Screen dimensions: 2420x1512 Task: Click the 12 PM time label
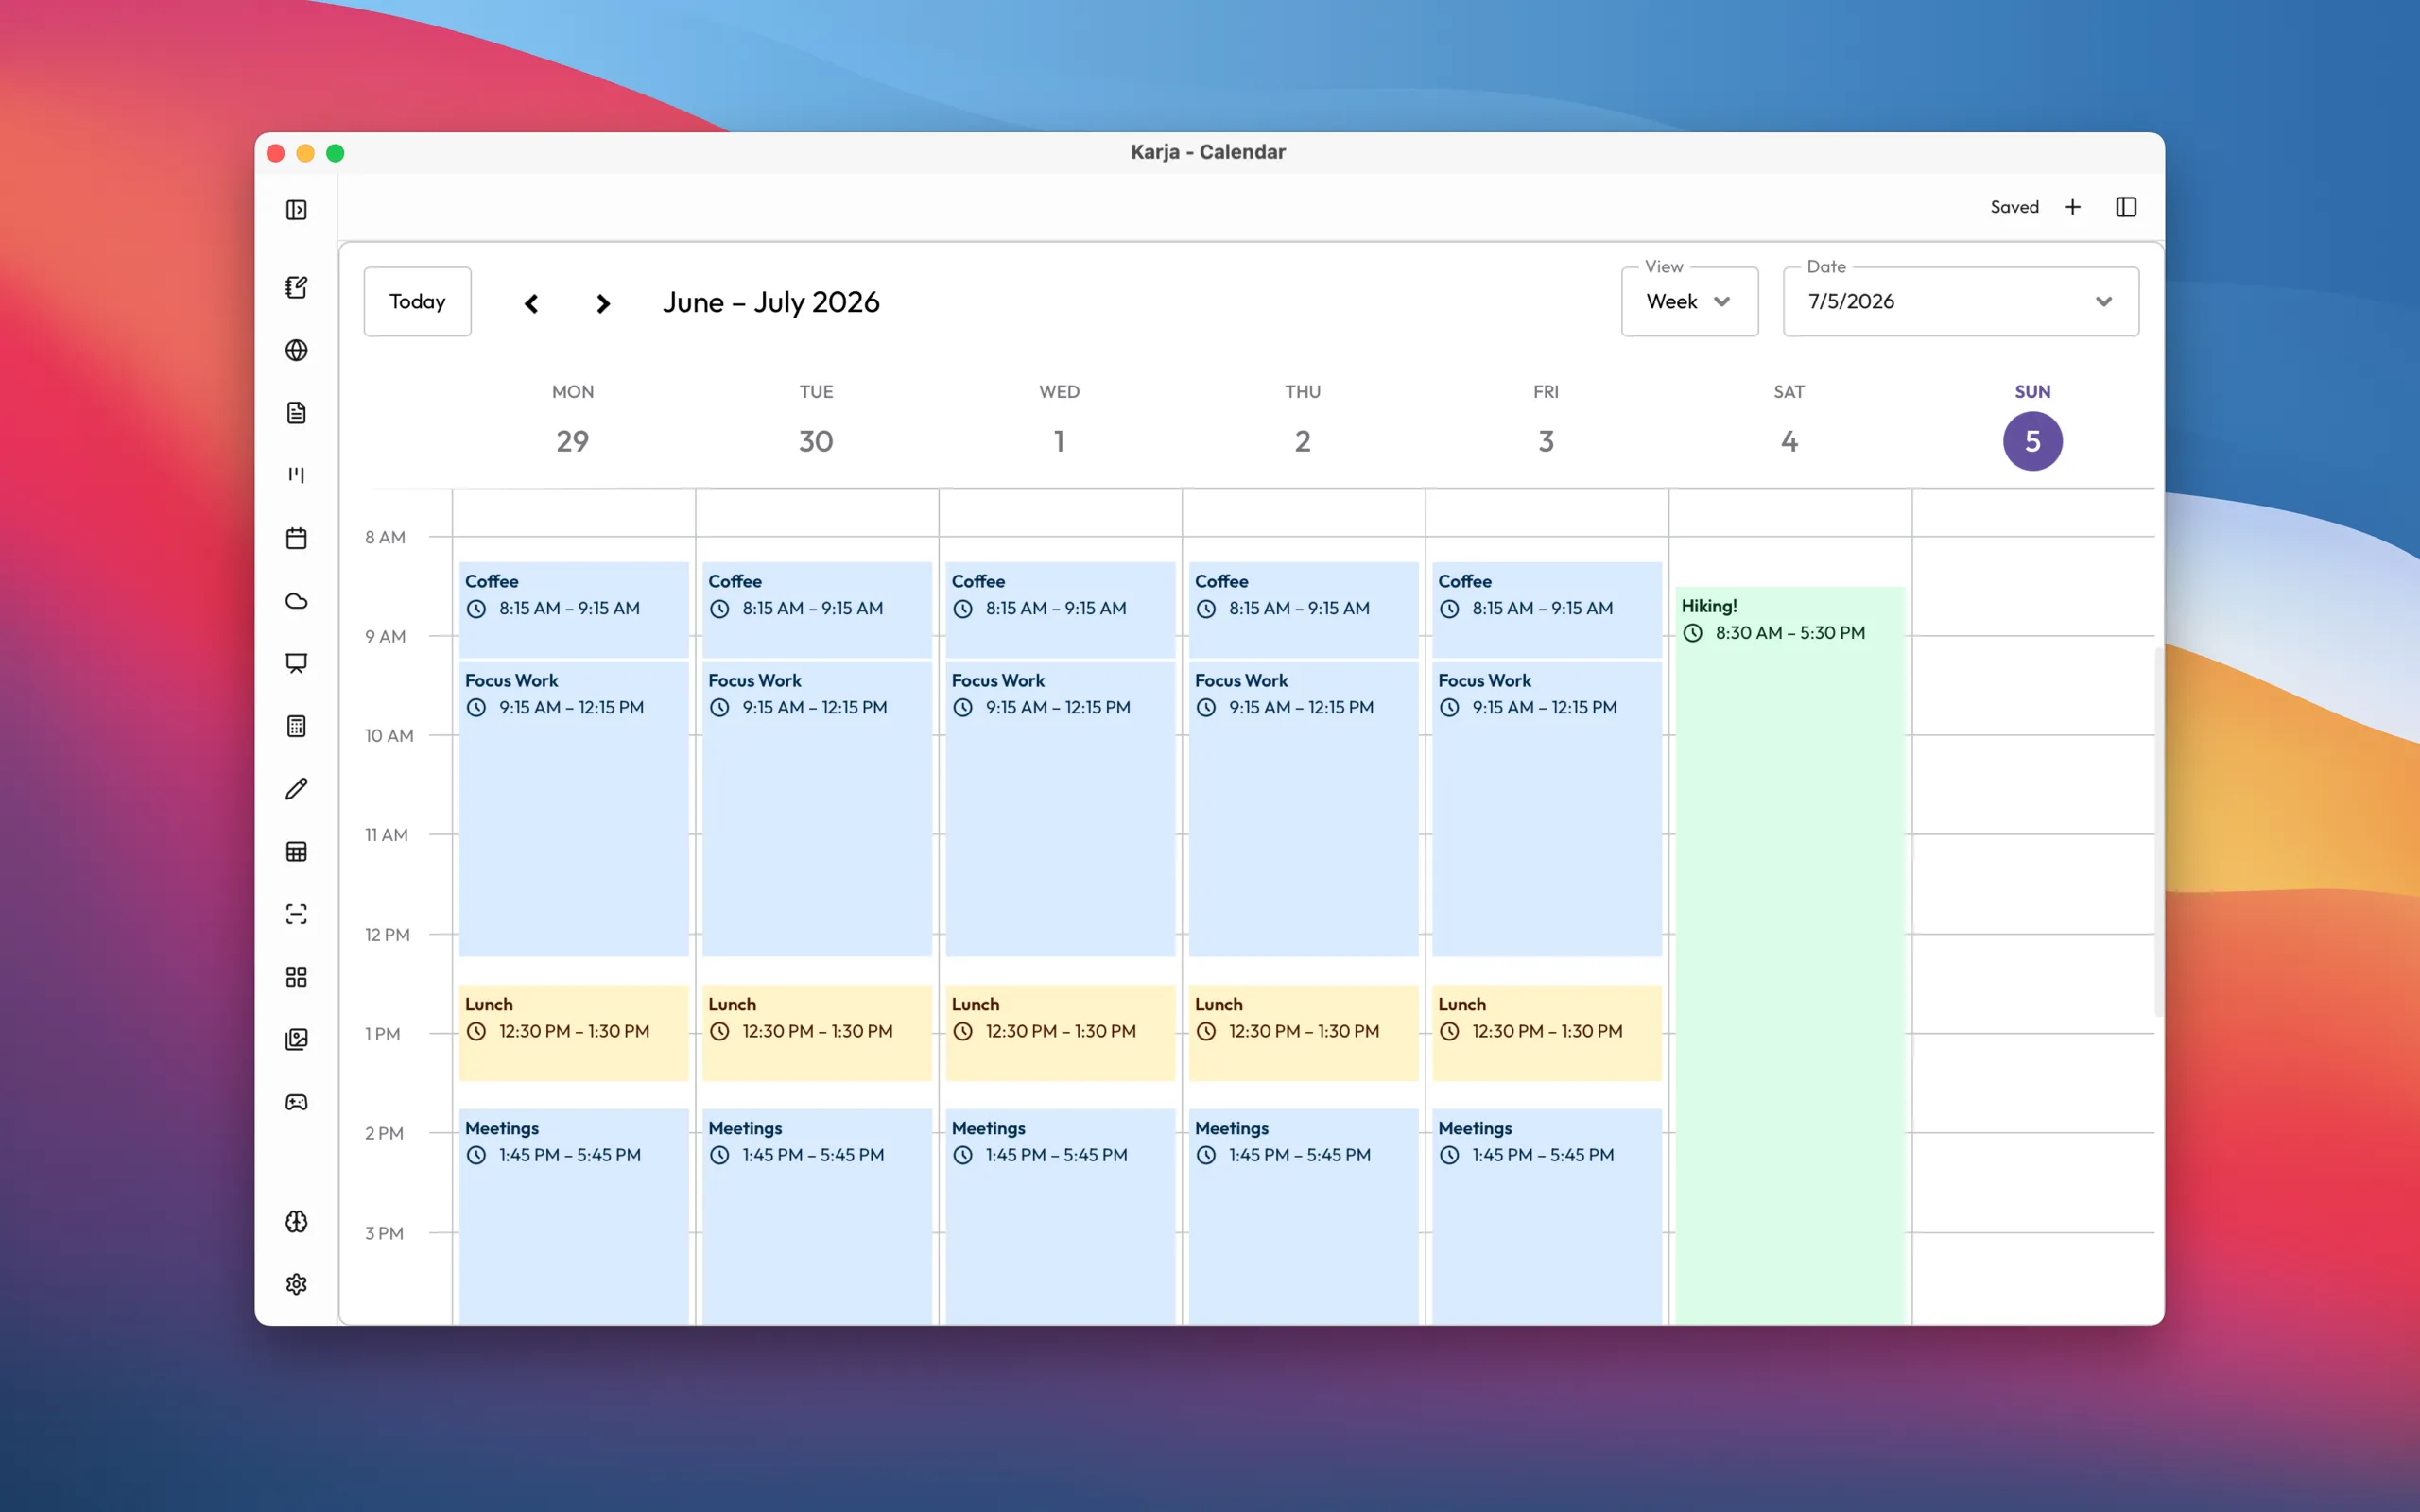click(x=387, y=935)
